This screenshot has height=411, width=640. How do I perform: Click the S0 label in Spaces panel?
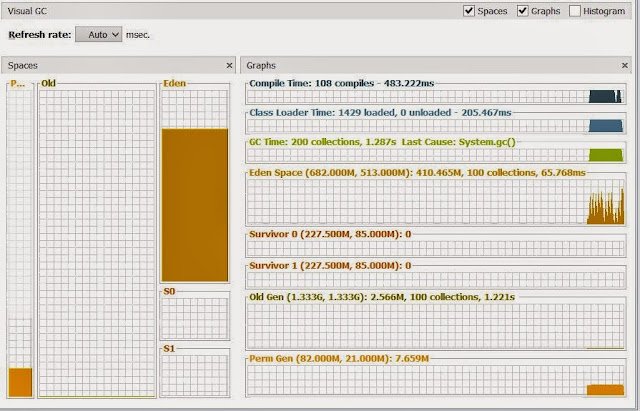click(x=169, y=291)
